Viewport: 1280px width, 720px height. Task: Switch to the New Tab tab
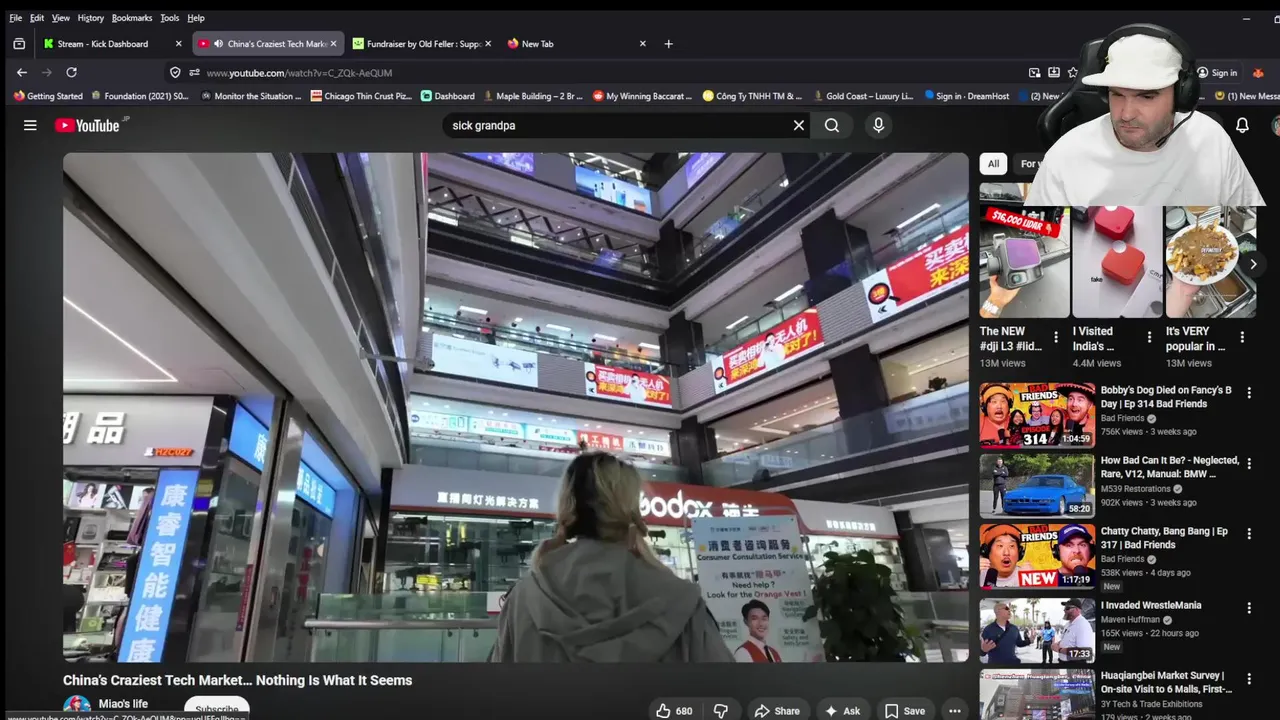click(x=577, y=44)
